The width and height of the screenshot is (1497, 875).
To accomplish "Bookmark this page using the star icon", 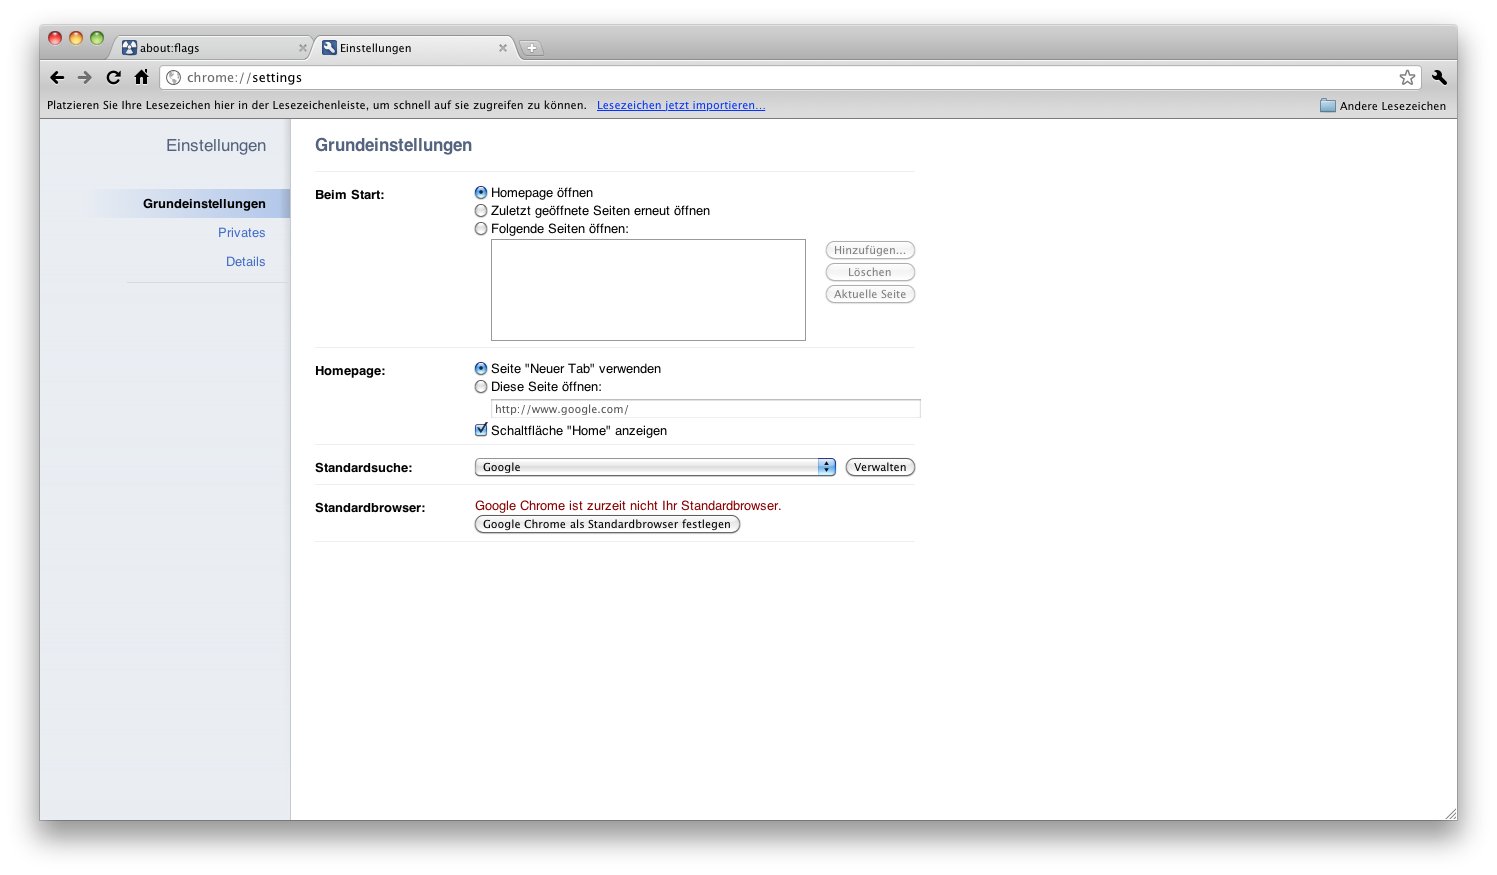I will click(1407, 77).
